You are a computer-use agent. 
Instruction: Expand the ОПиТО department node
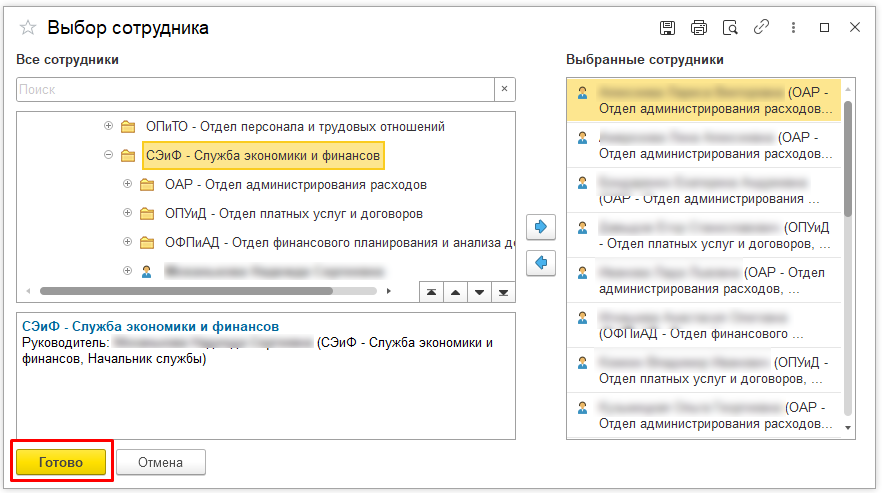[109, 127]
